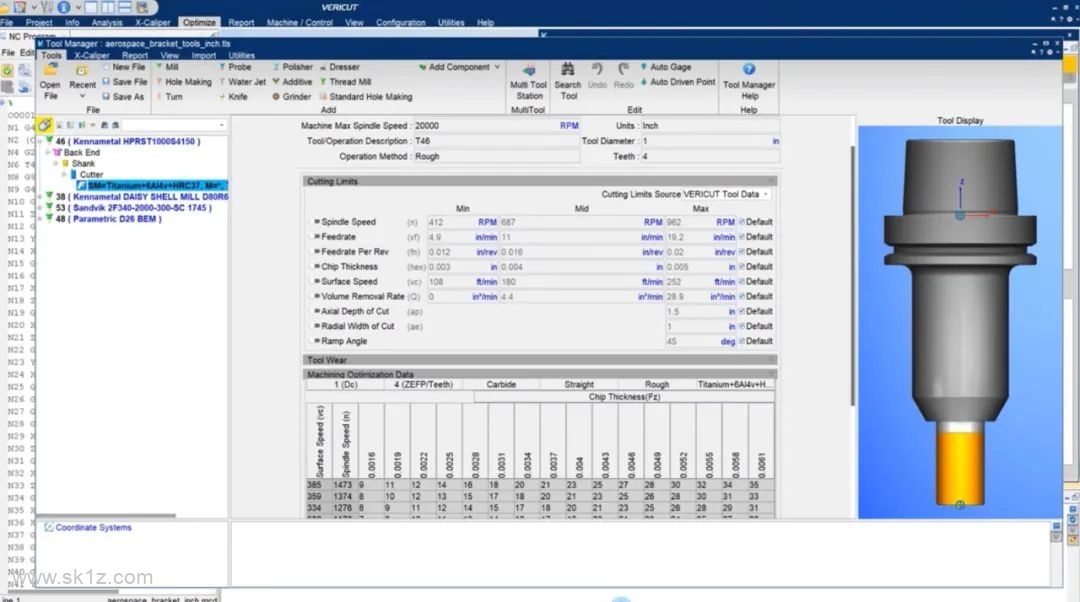This screenshot has width=1080, height=602.
Task: Click the Recent files icon
Action: 82,71
